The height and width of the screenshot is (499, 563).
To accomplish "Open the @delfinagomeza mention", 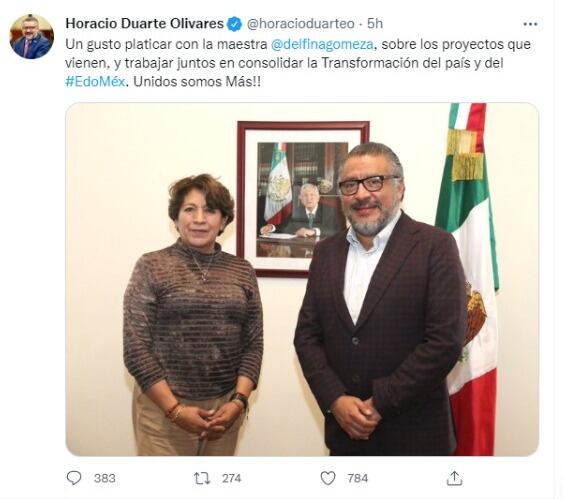I will (x=322, y=44).
